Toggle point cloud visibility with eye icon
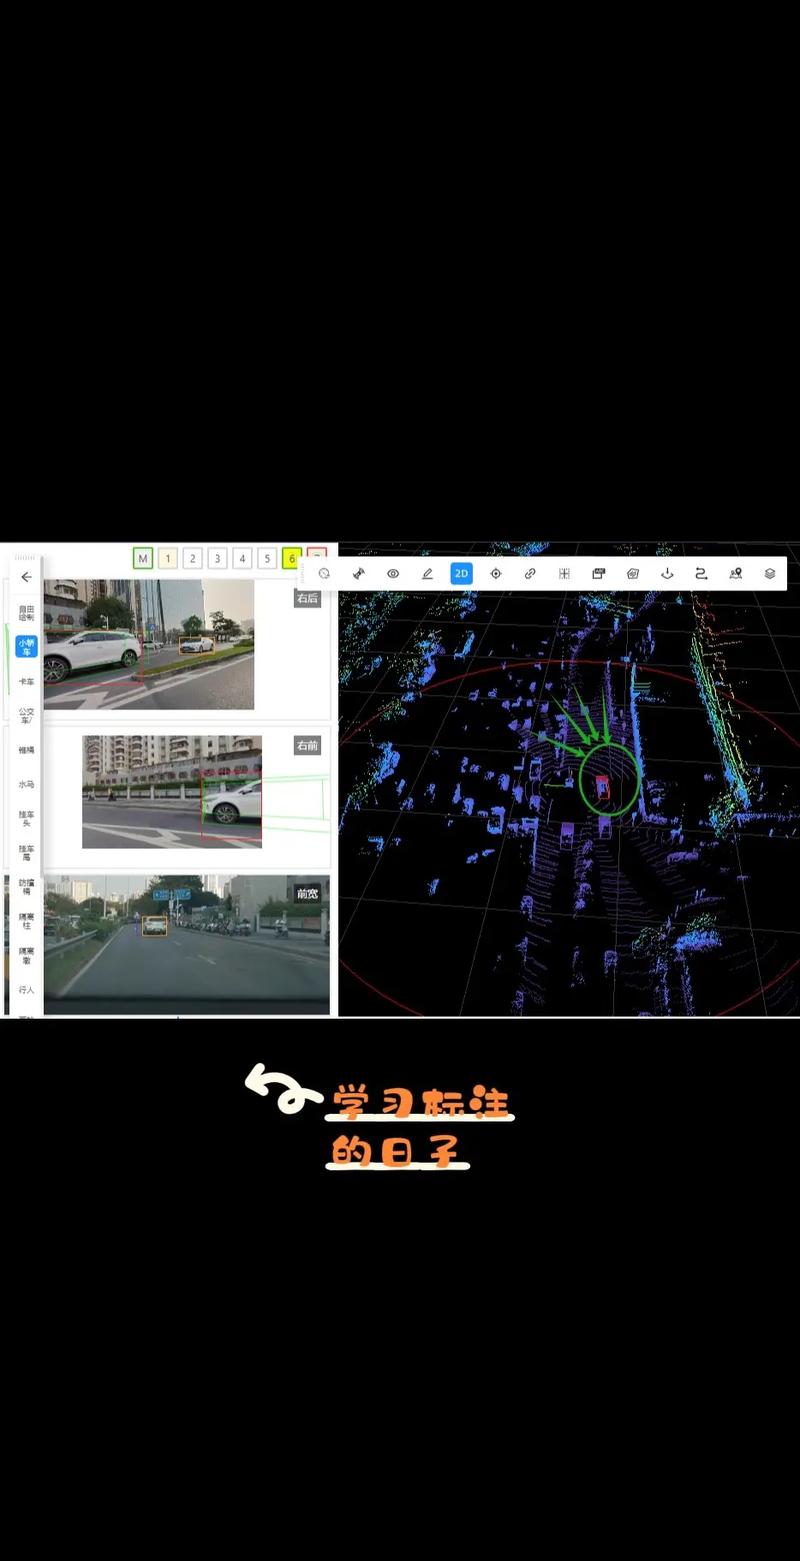 [392, 573]
